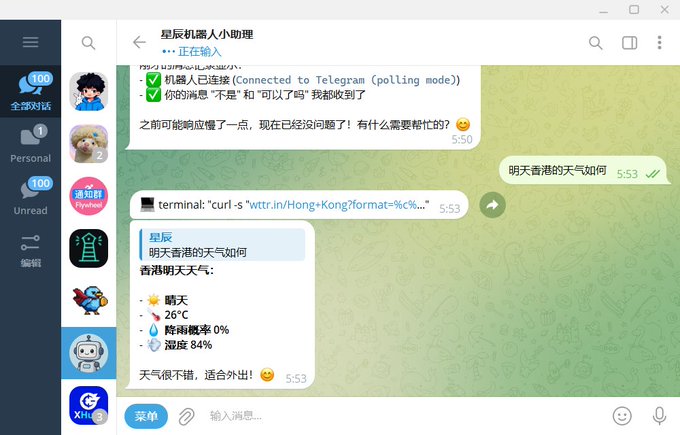Image resolution: width=680 pixels, height=435 pixels.
Task: Switch to the Personal folder tab
Action: [30, 144]
